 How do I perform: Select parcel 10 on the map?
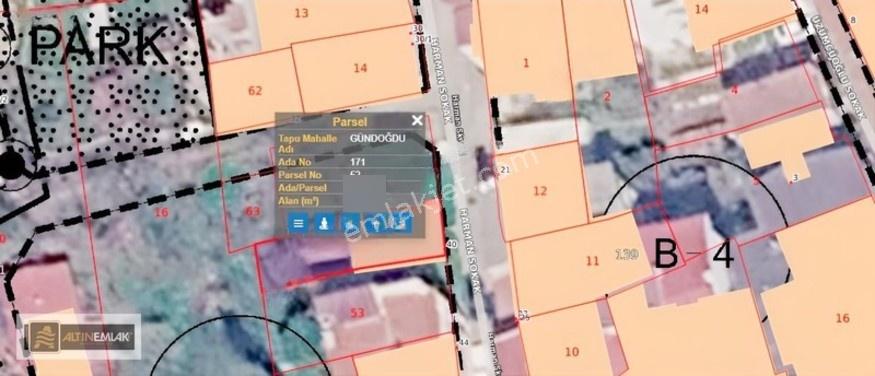(571, 352)
